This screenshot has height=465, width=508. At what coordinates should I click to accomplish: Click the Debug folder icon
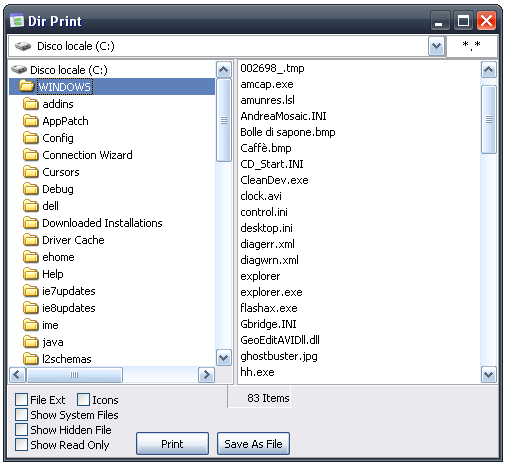(x=31, y=189)
